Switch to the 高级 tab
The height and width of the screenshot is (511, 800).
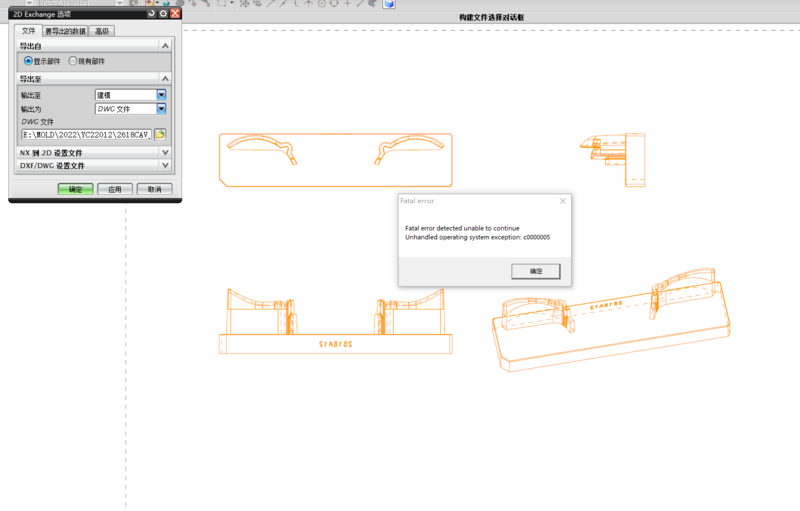102,31
